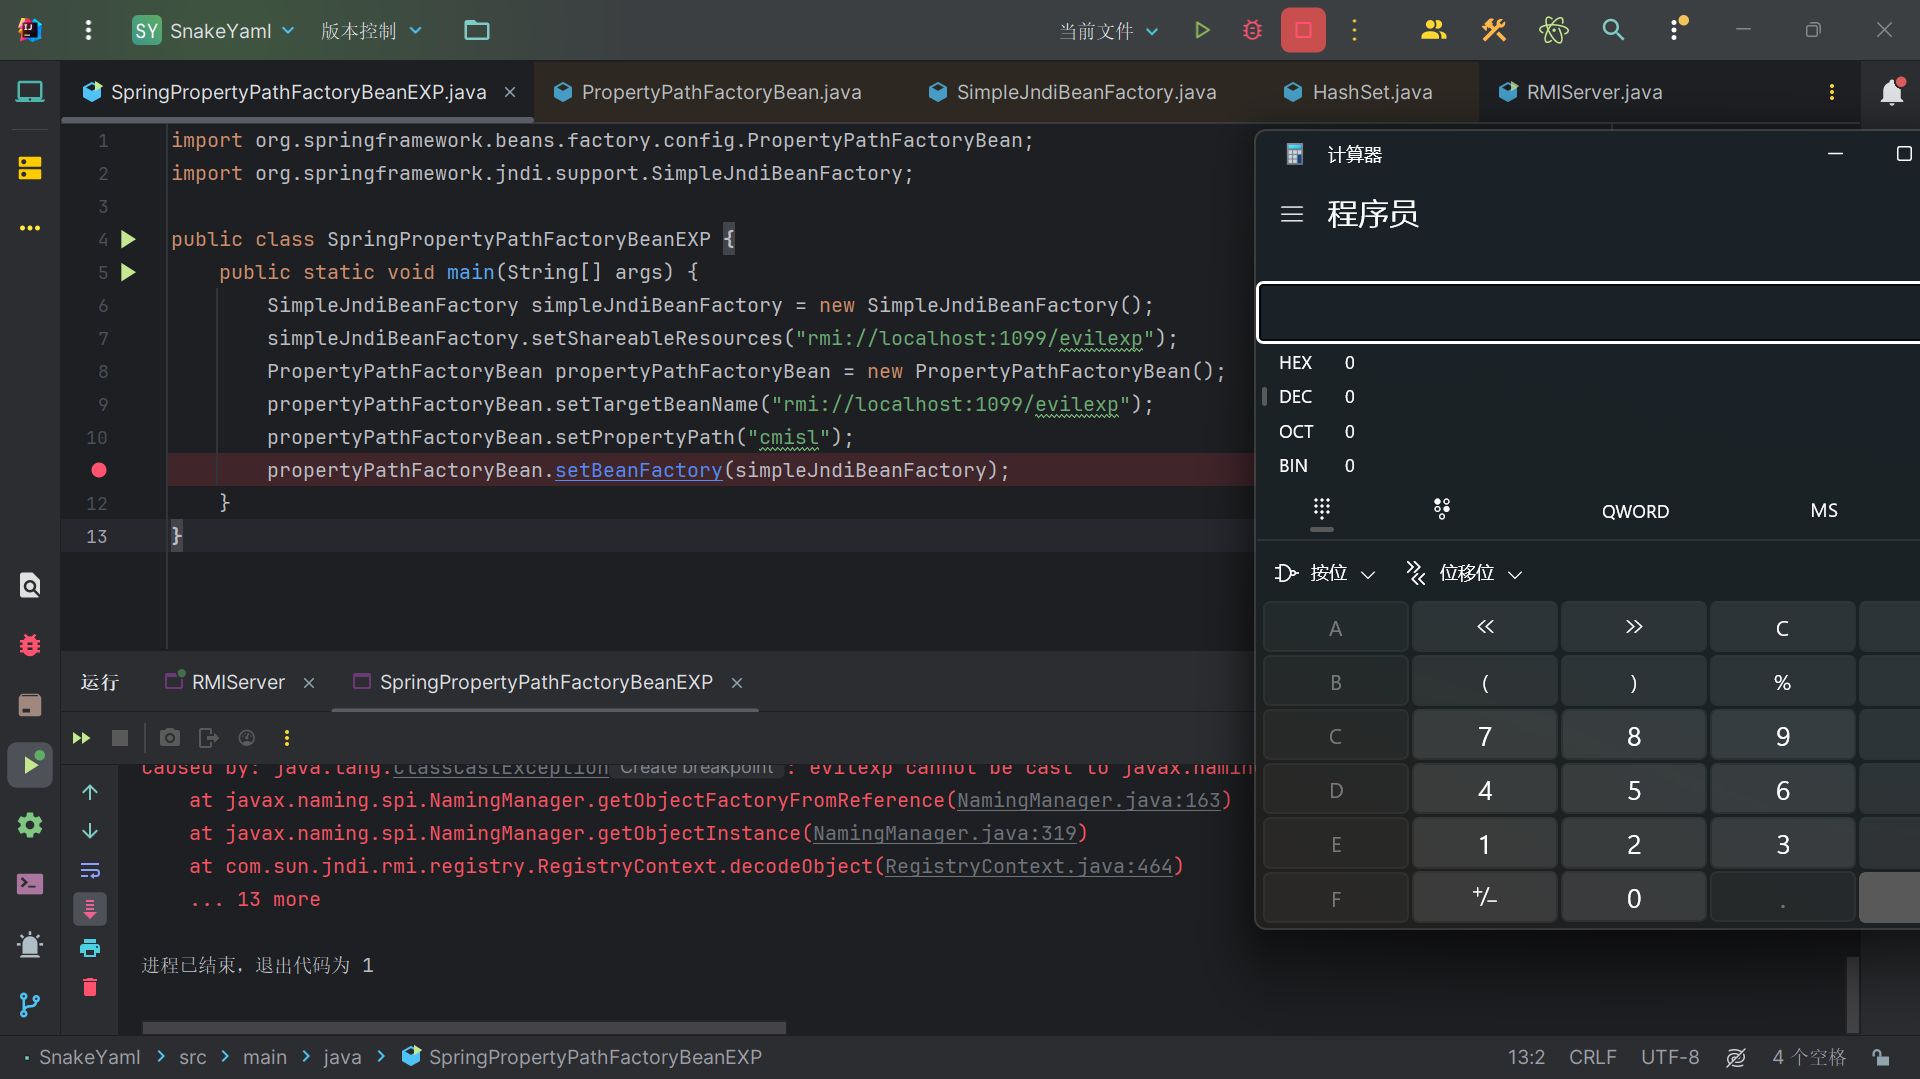The width and height of the screenshot is (1920, 1079).
Task: Toggle soft-wrap in the console
Action: pyautogui.click(x=90, y=870)
